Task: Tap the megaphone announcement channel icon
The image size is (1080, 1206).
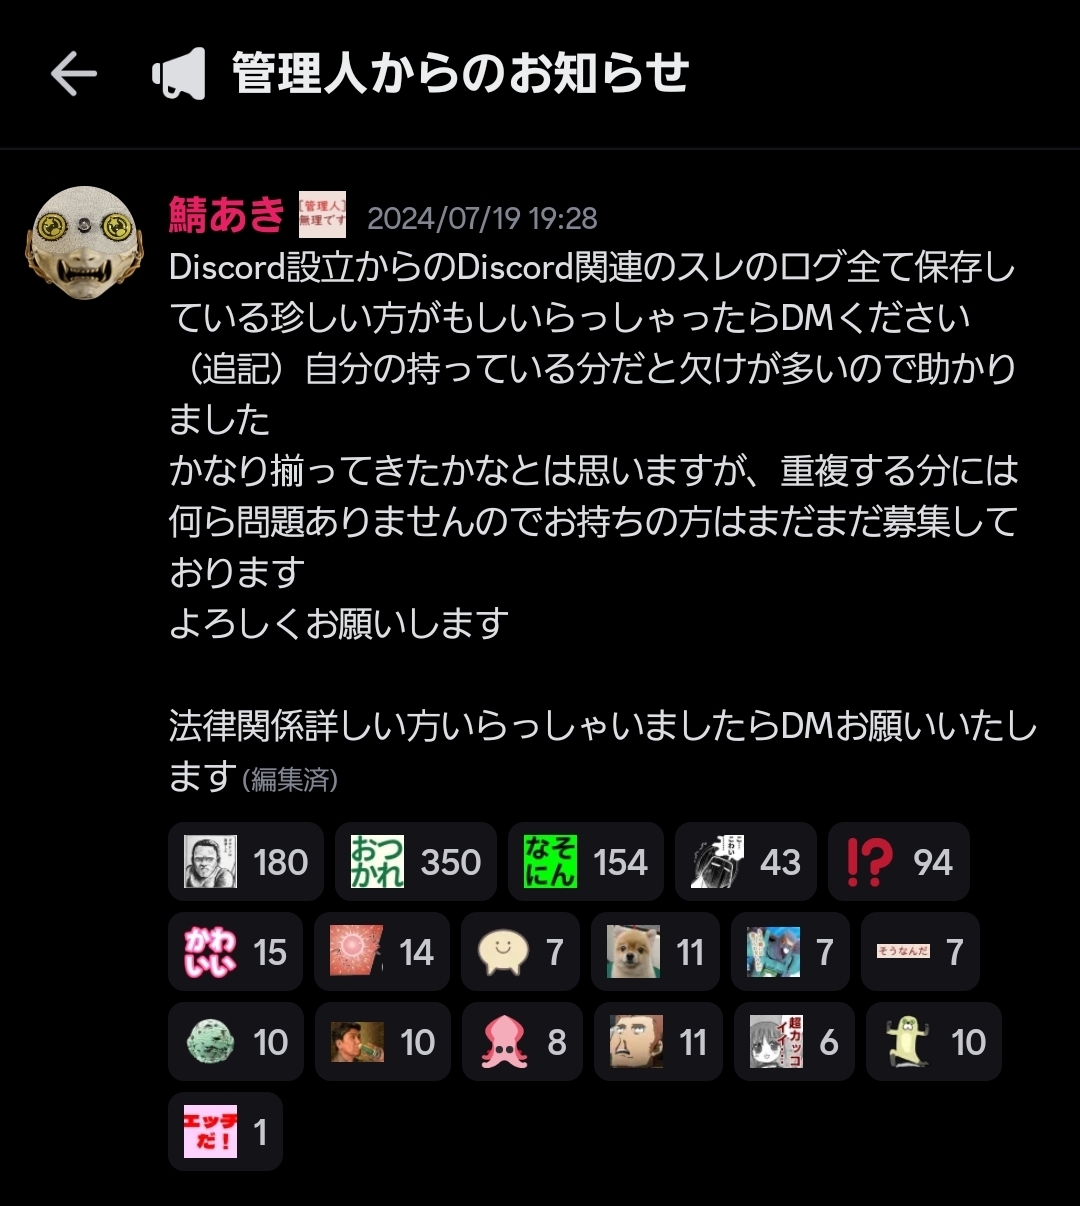Action: pos(178,74)
